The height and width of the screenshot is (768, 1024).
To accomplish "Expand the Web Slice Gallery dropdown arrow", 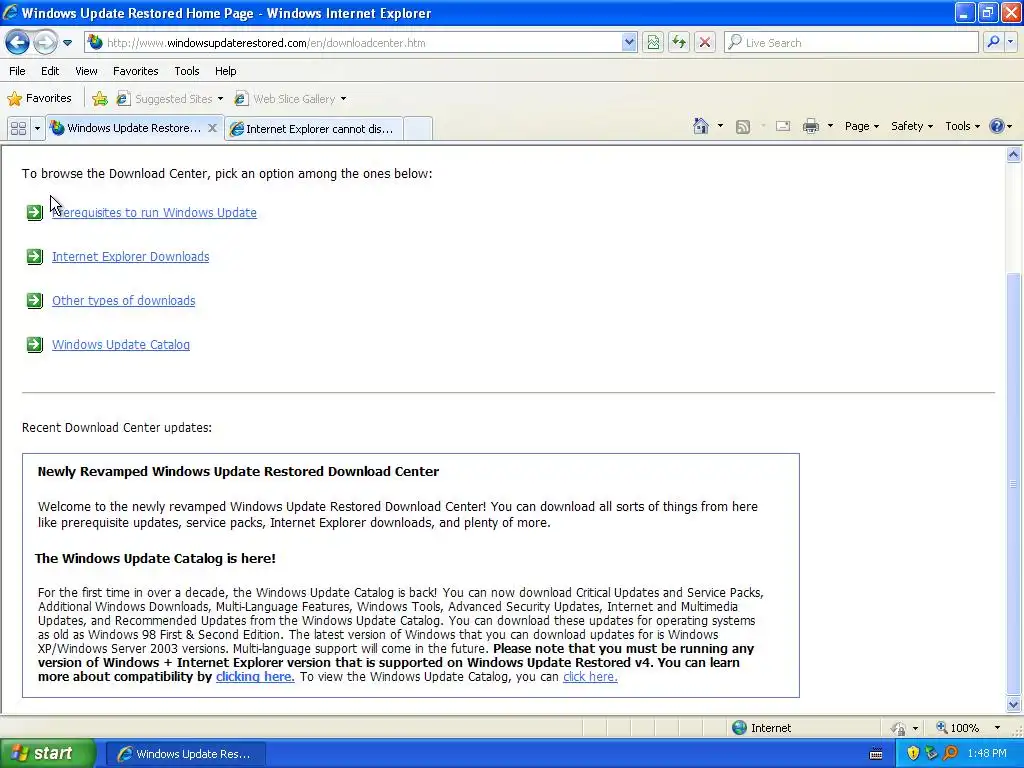I will pyautogui.click(x=344, y=99).
